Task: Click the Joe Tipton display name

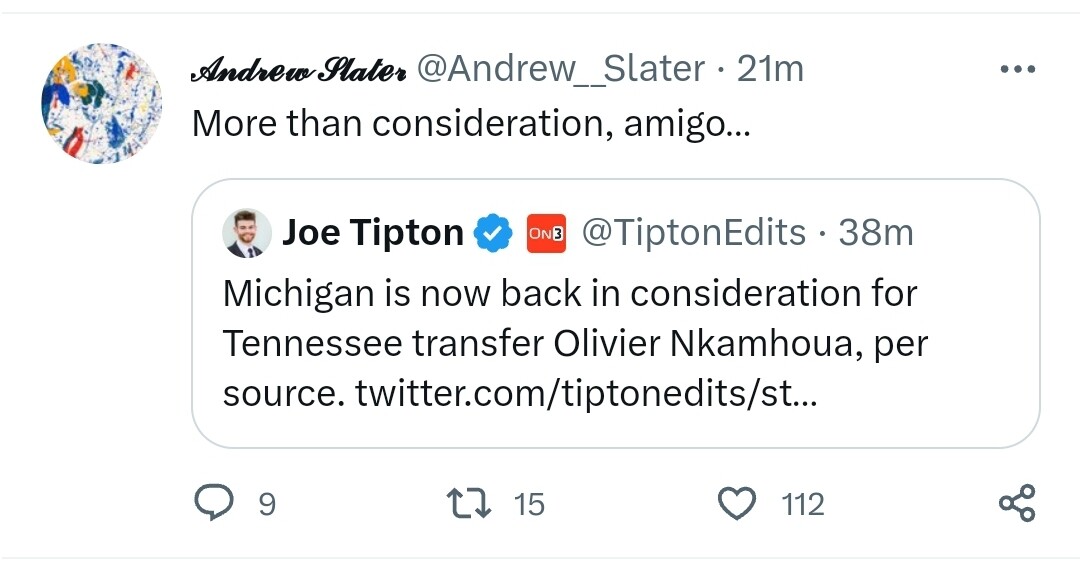Action: (x=373, y=233)
